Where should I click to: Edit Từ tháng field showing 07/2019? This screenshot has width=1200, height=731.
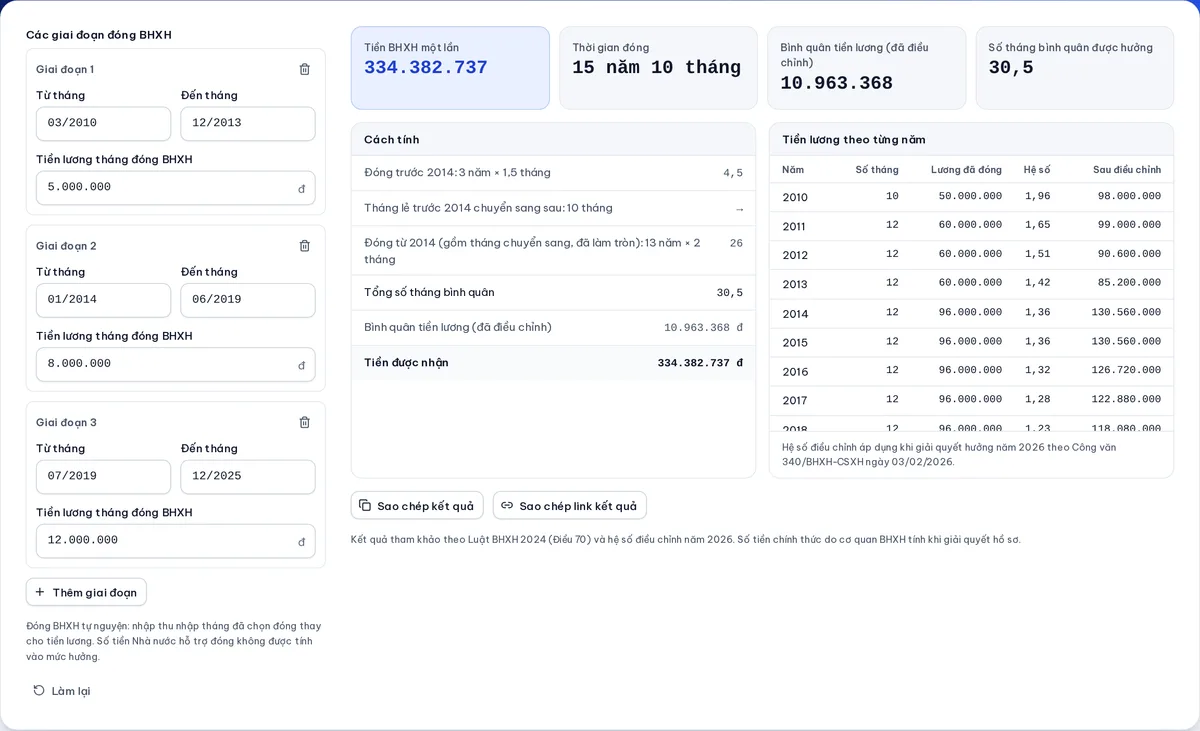pos(103,476)
